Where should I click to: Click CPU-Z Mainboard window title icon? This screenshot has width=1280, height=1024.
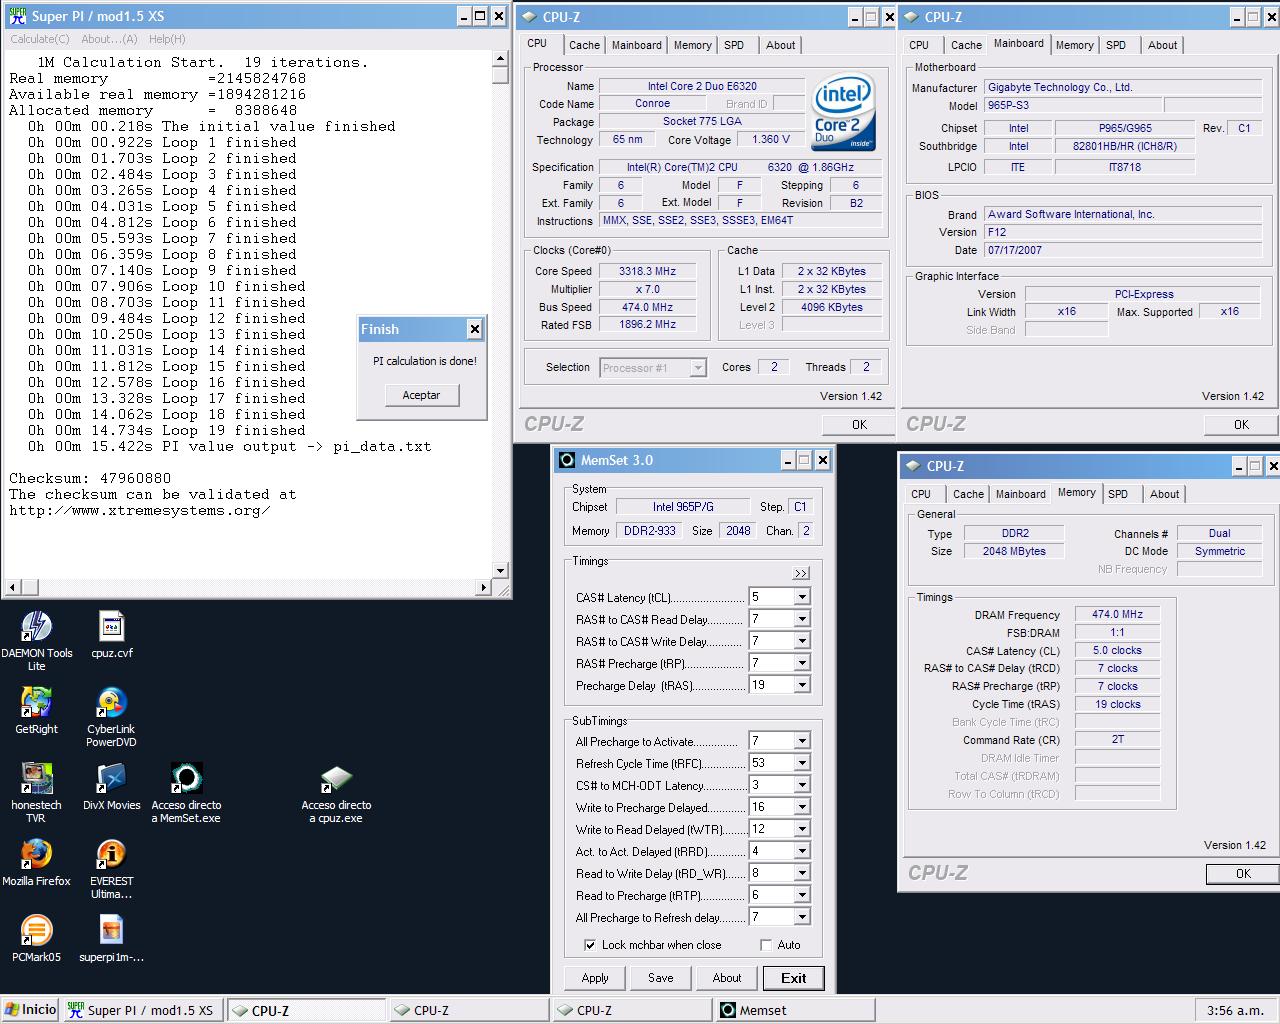pyautogui.click(x=911, y=17)
